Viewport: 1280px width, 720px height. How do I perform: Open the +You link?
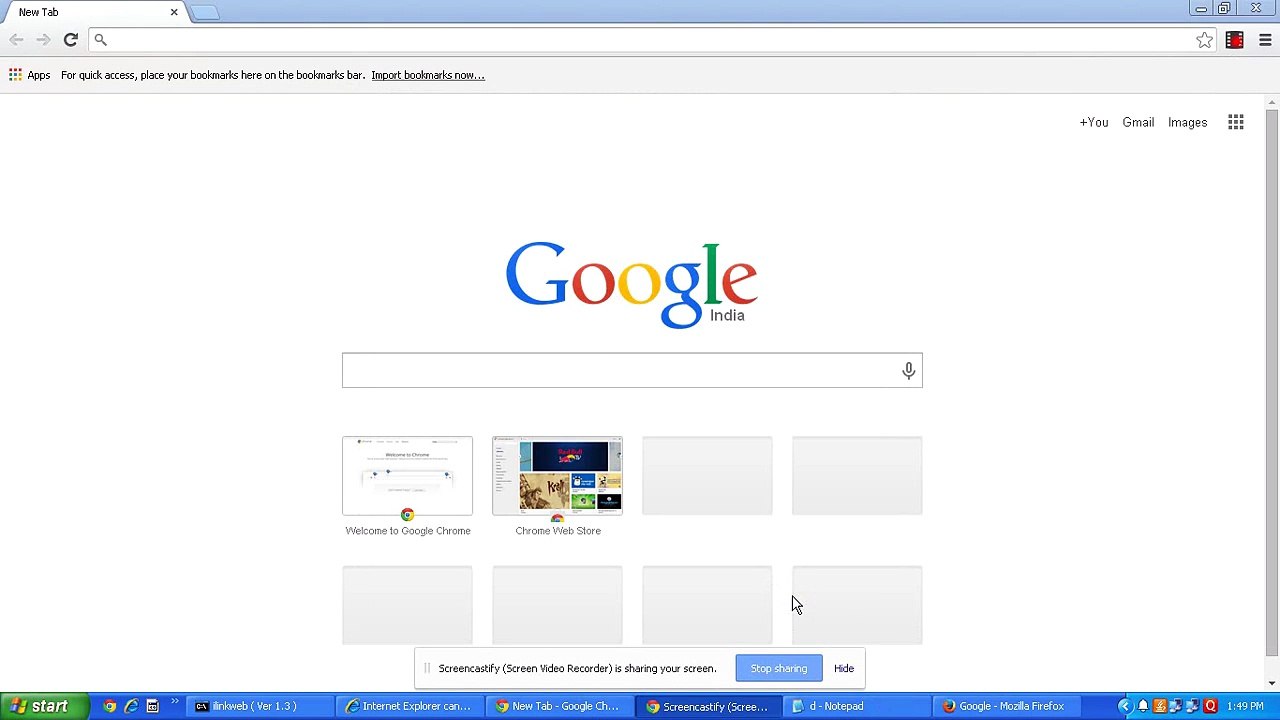pyautogui.click(x=1094, y=122)
